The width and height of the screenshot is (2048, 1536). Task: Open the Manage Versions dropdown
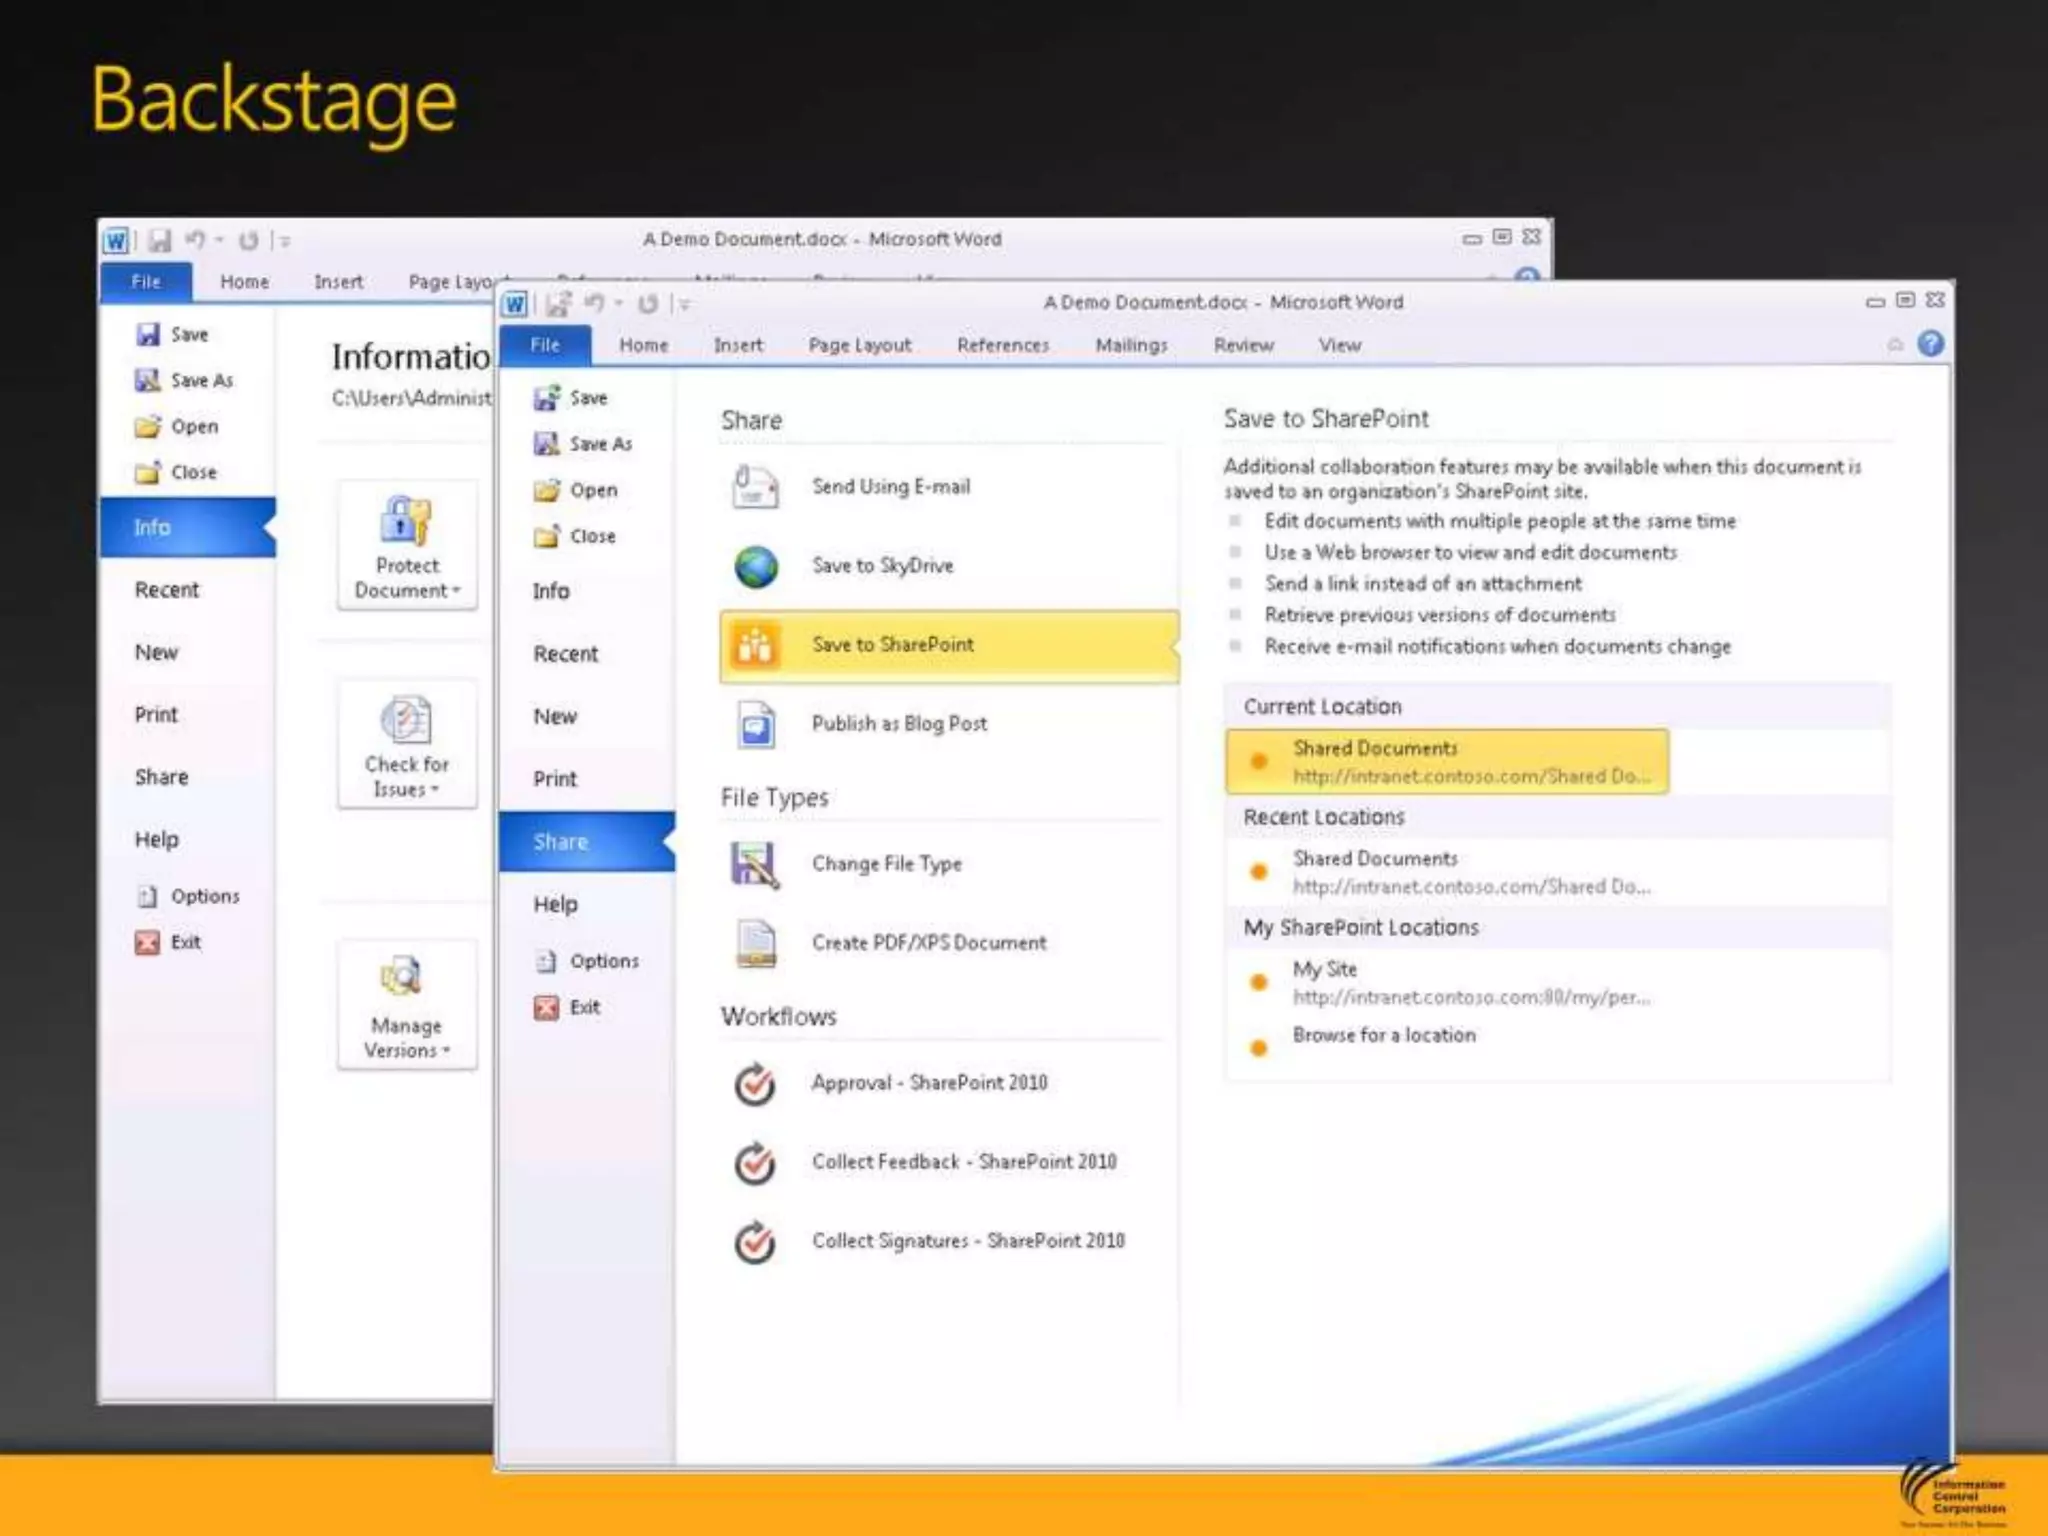(x=407, y=1005)
